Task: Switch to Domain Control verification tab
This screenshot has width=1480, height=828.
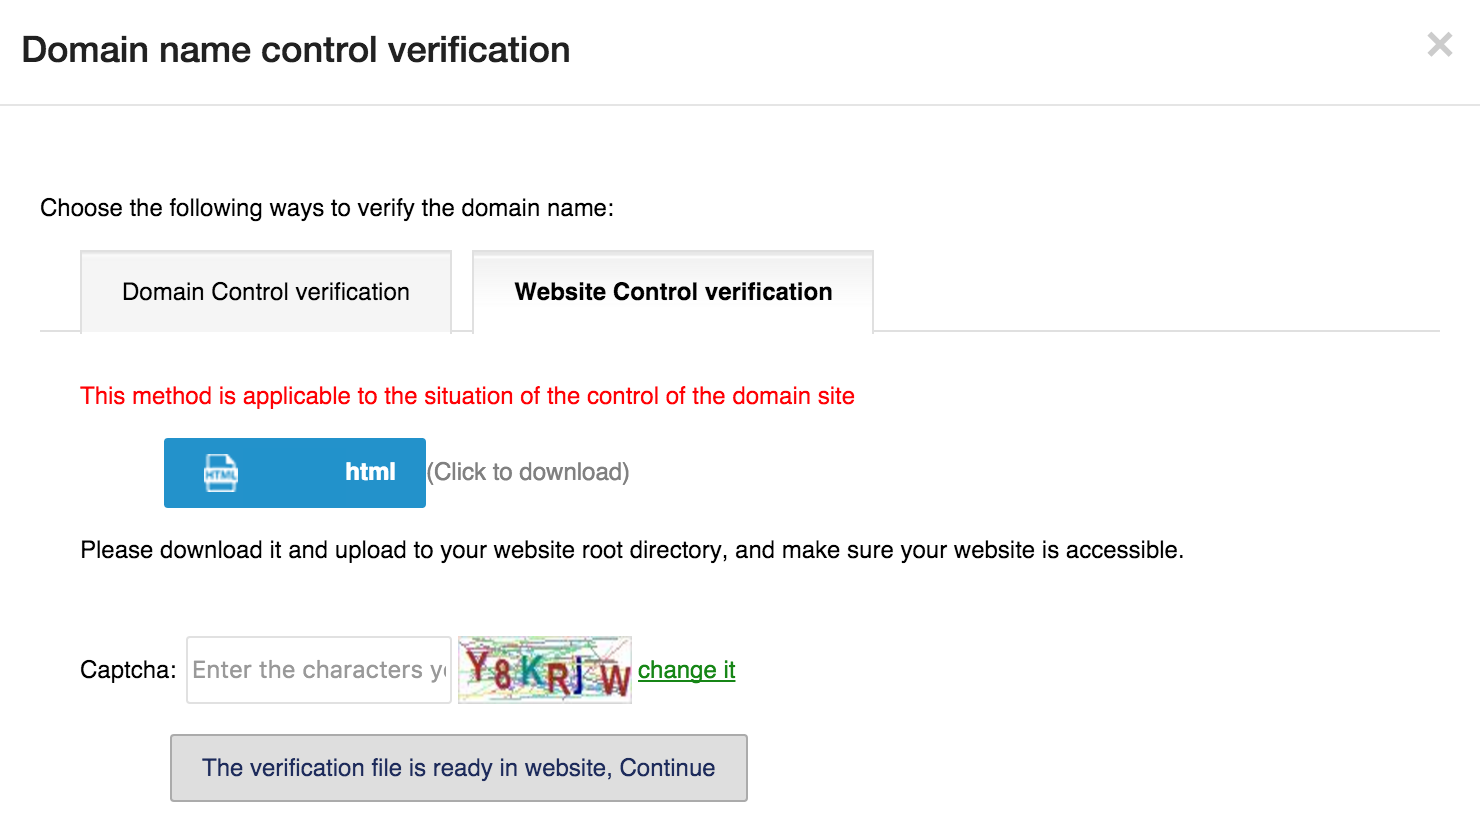Action: click(266, 292)
